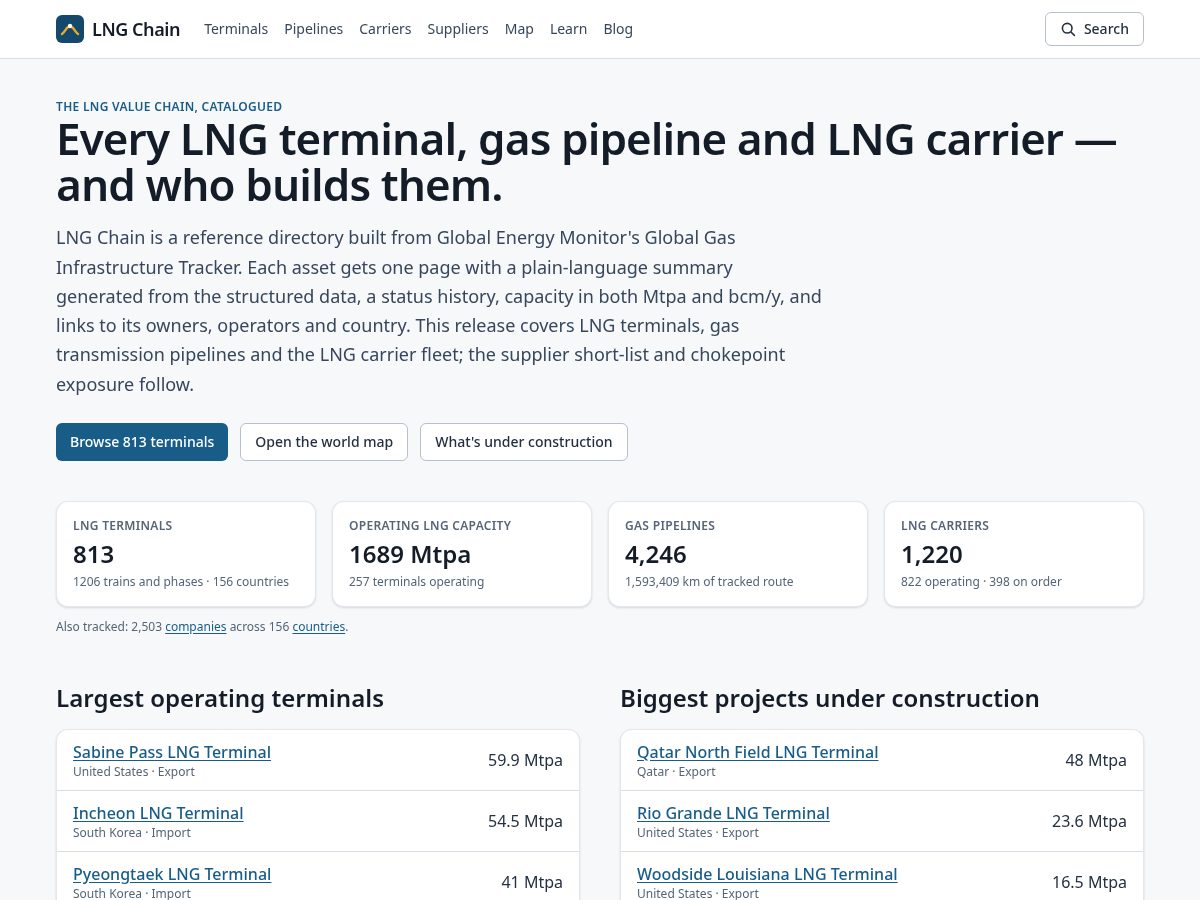Follow the countries link
The image size is (1200, 900).
[319, 627]
